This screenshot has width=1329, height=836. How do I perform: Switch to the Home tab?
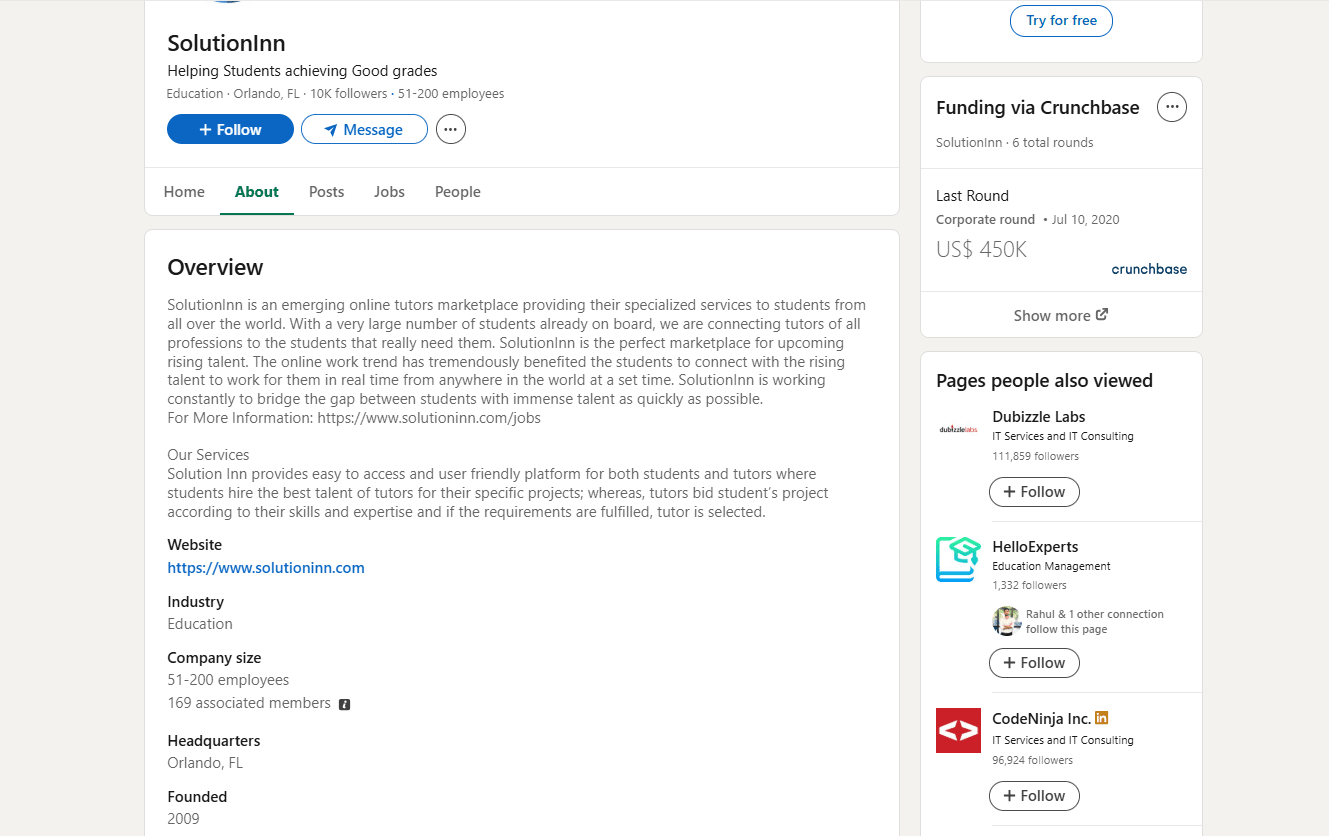pos(184,192)
